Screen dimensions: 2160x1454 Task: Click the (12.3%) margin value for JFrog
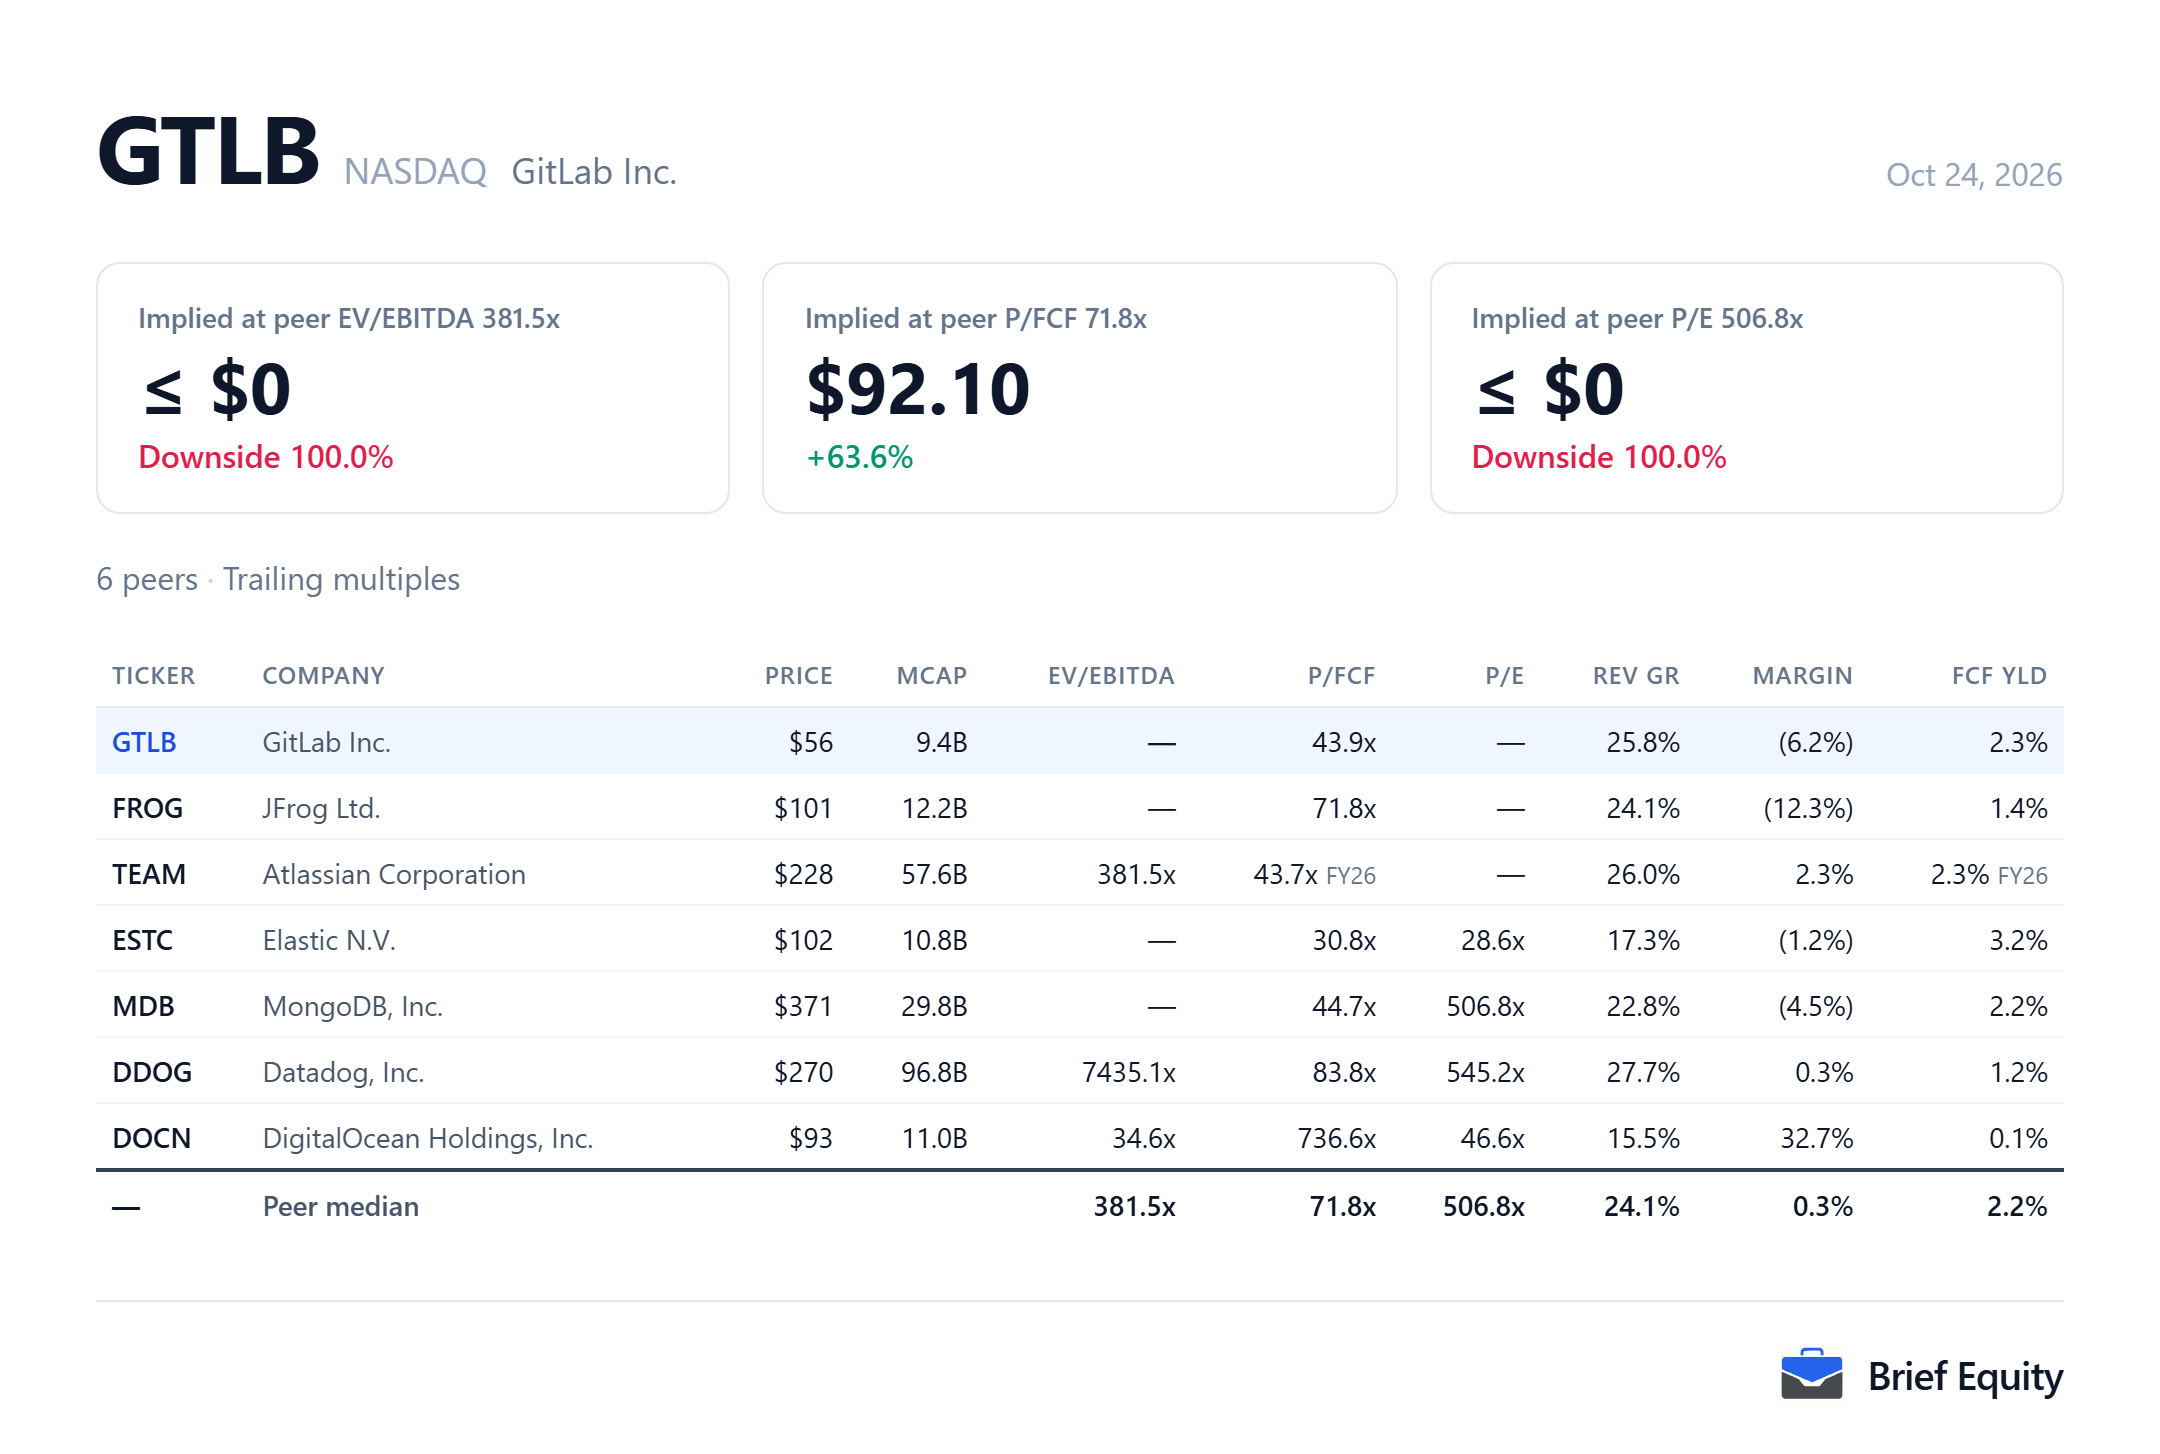pos(1808,808)
